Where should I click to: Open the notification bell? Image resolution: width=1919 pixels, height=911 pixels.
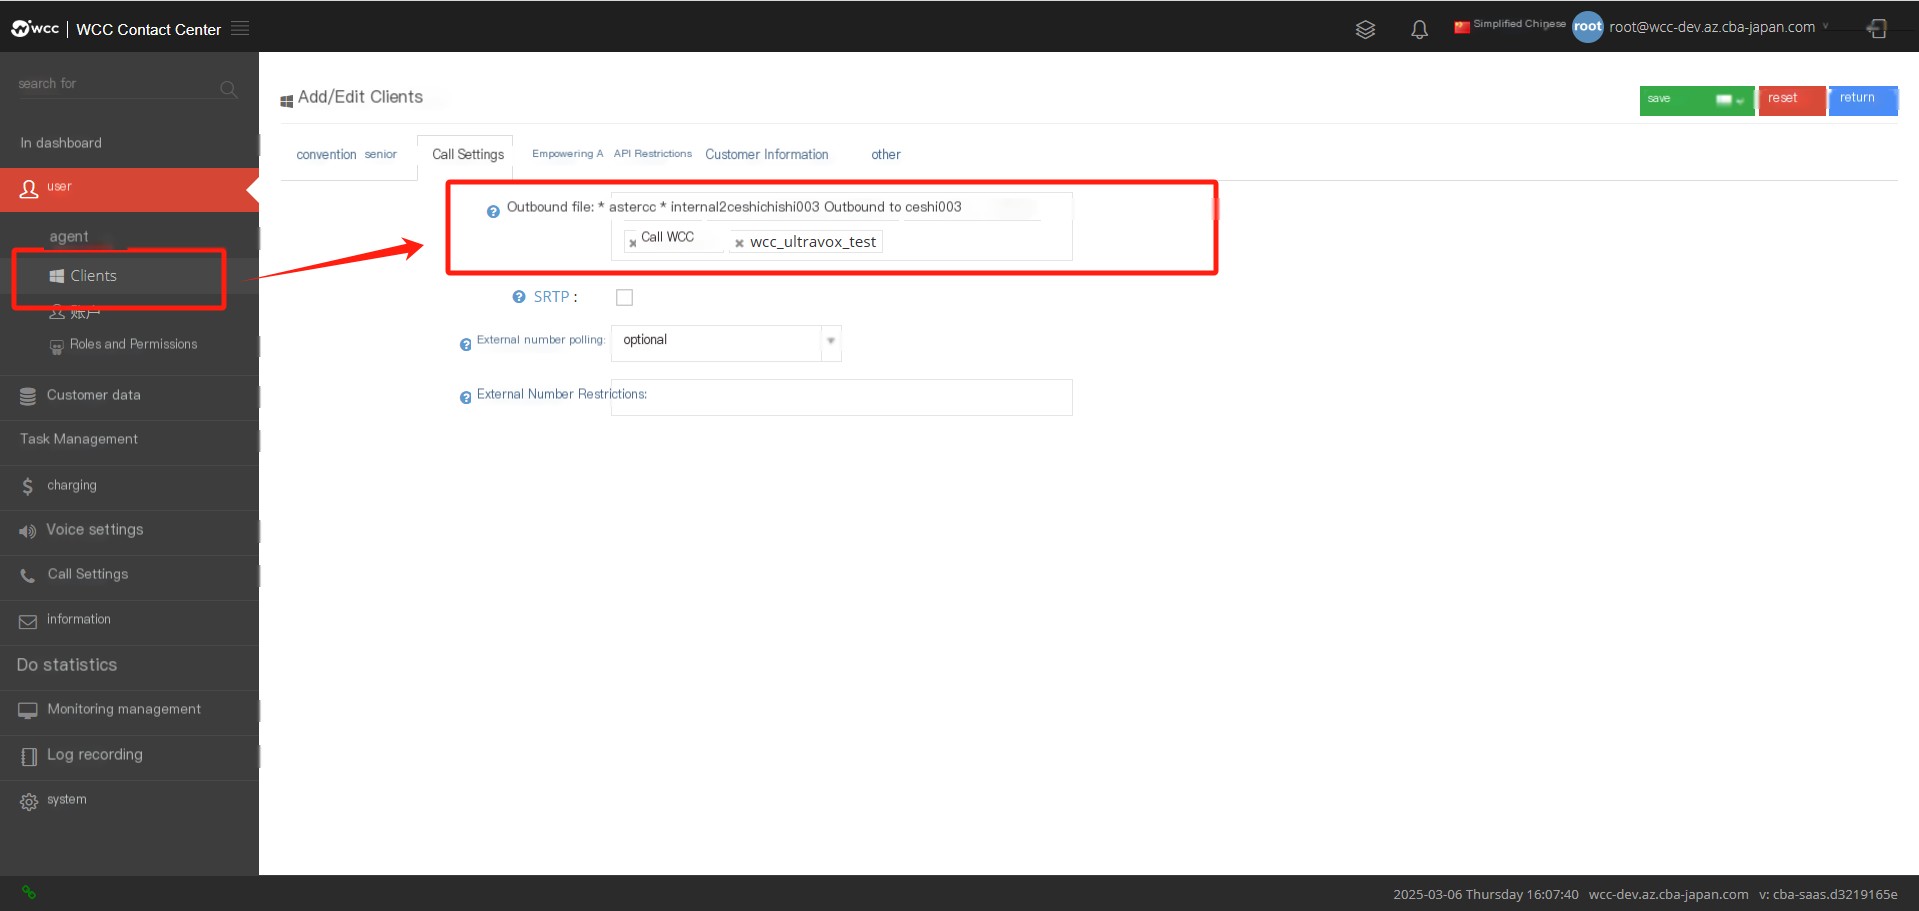(x=1419, y=29)
